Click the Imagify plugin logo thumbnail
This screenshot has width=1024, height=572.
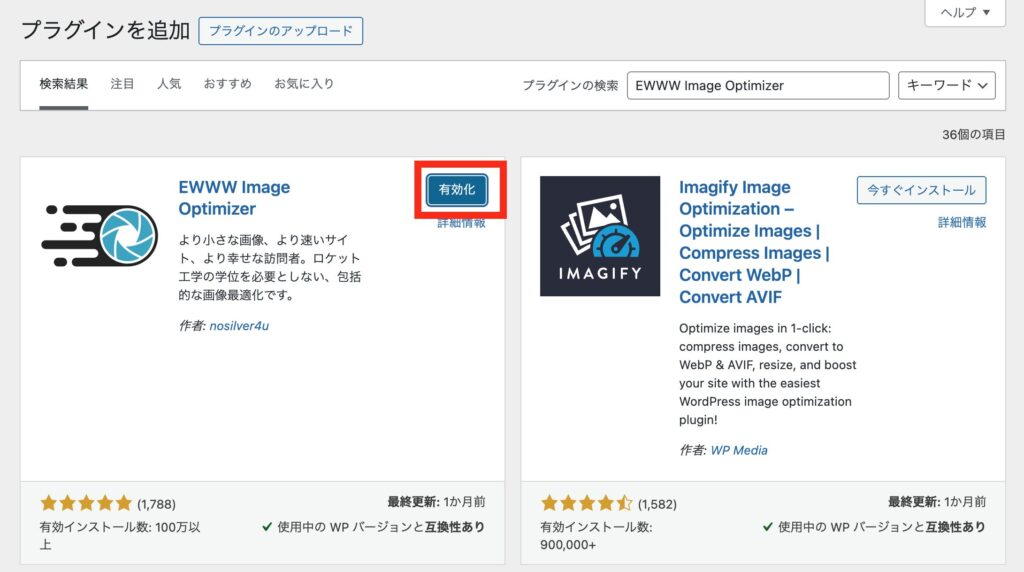point(600,236)
